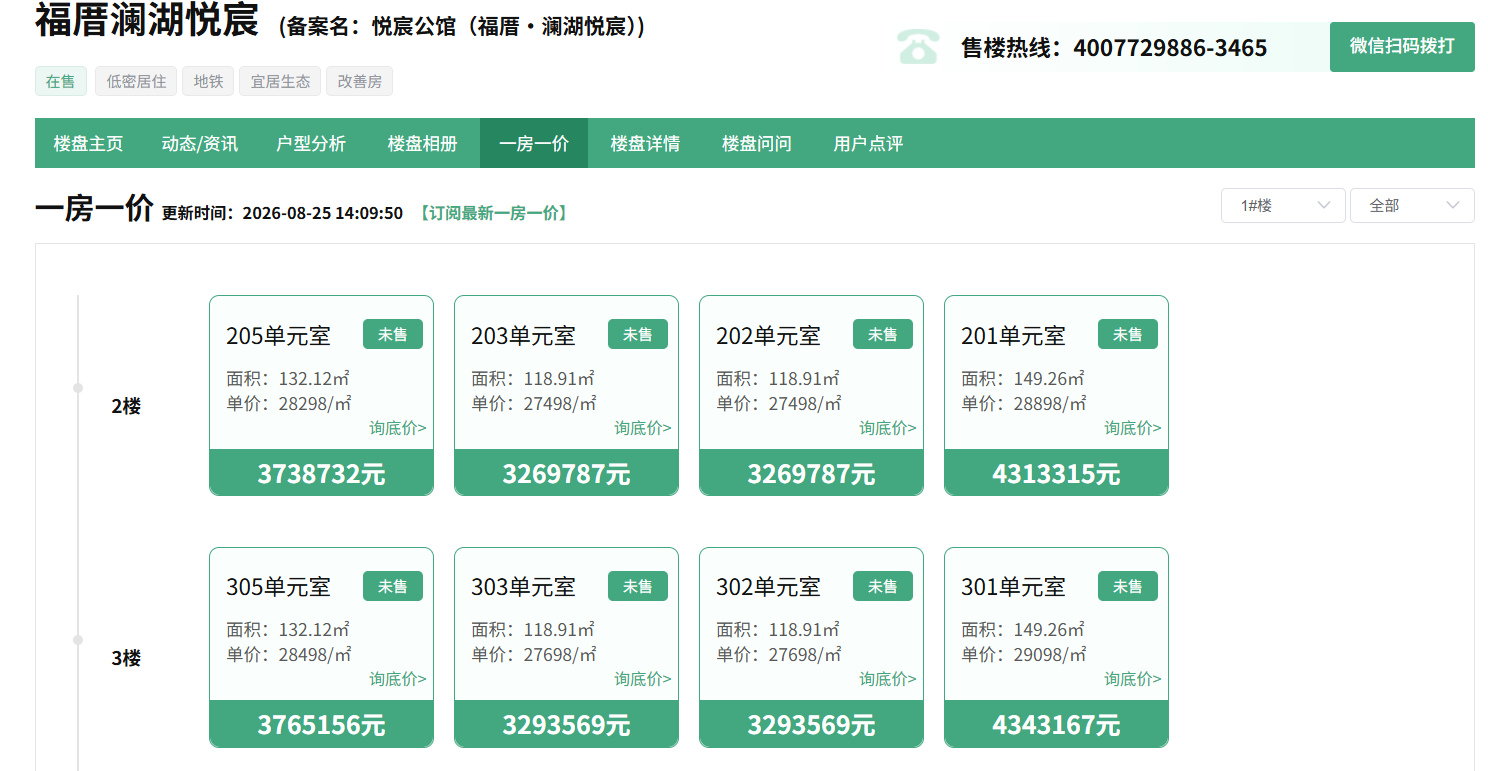The height and width of the screenshot is (771, 1488).
Task: Click 询底价 for unit 303
Action: (x=643, y=679)
